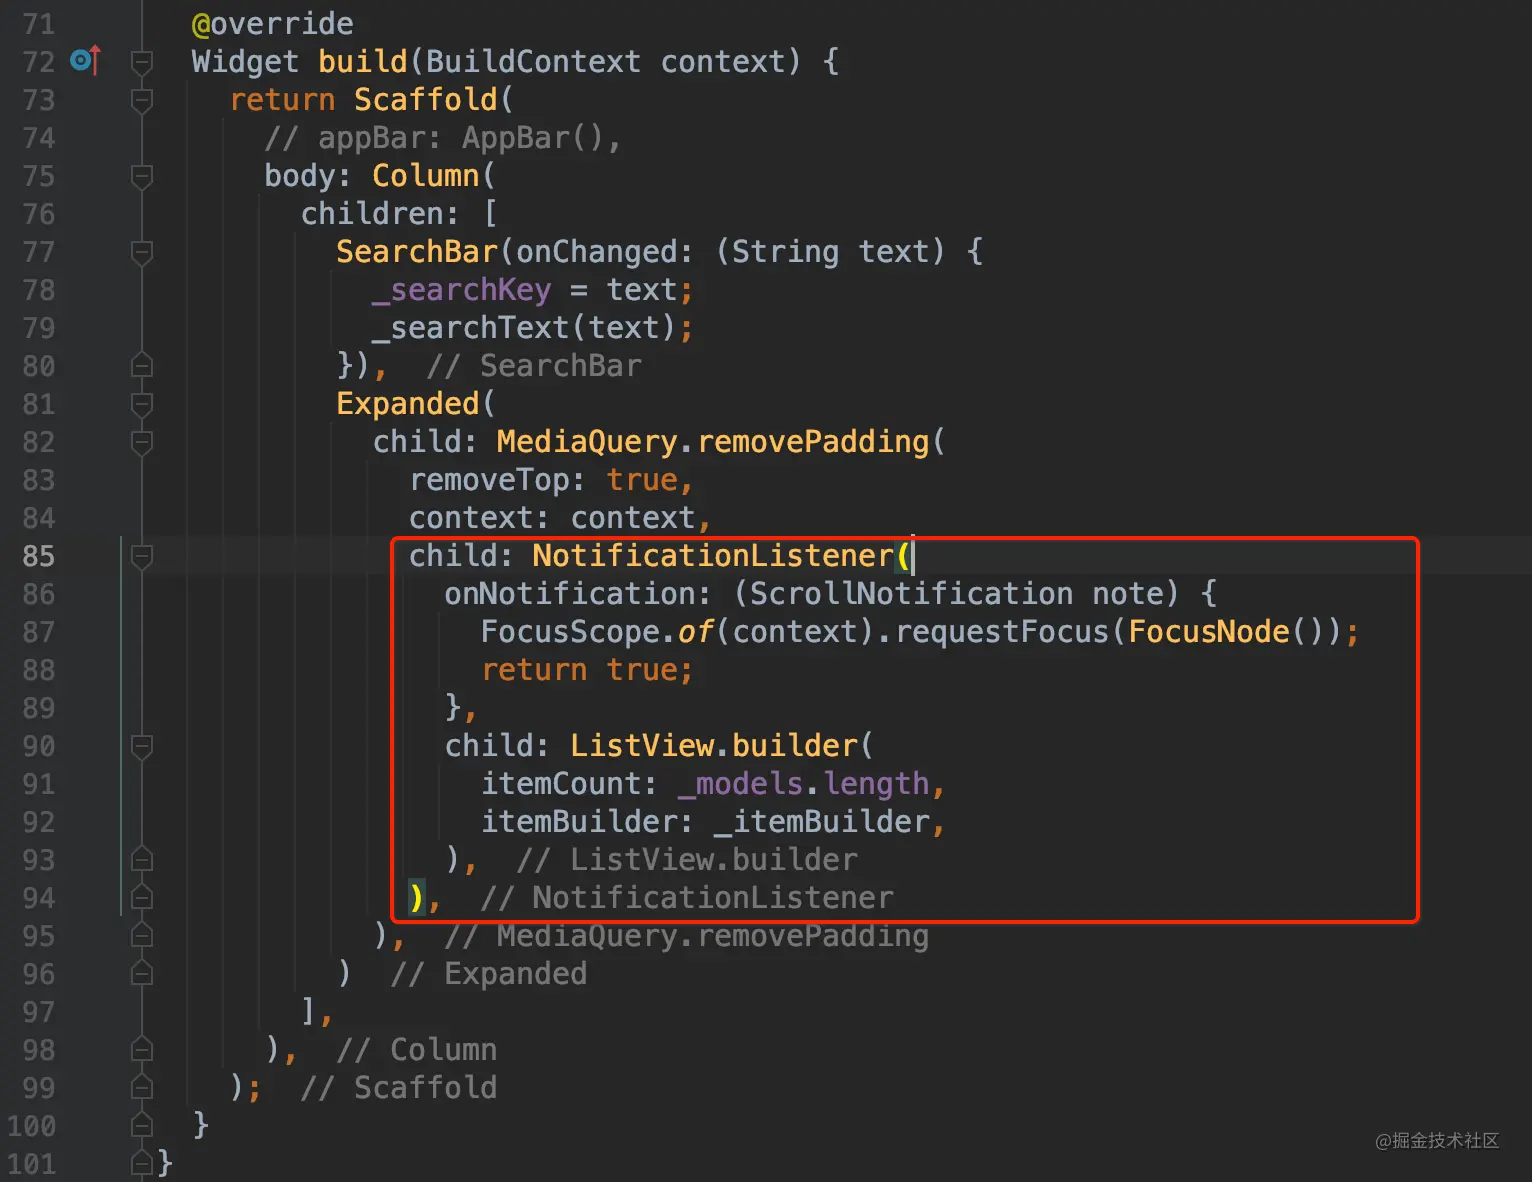
Task: Click the 'return true;' statement
Action: click(x=587, y=670)
